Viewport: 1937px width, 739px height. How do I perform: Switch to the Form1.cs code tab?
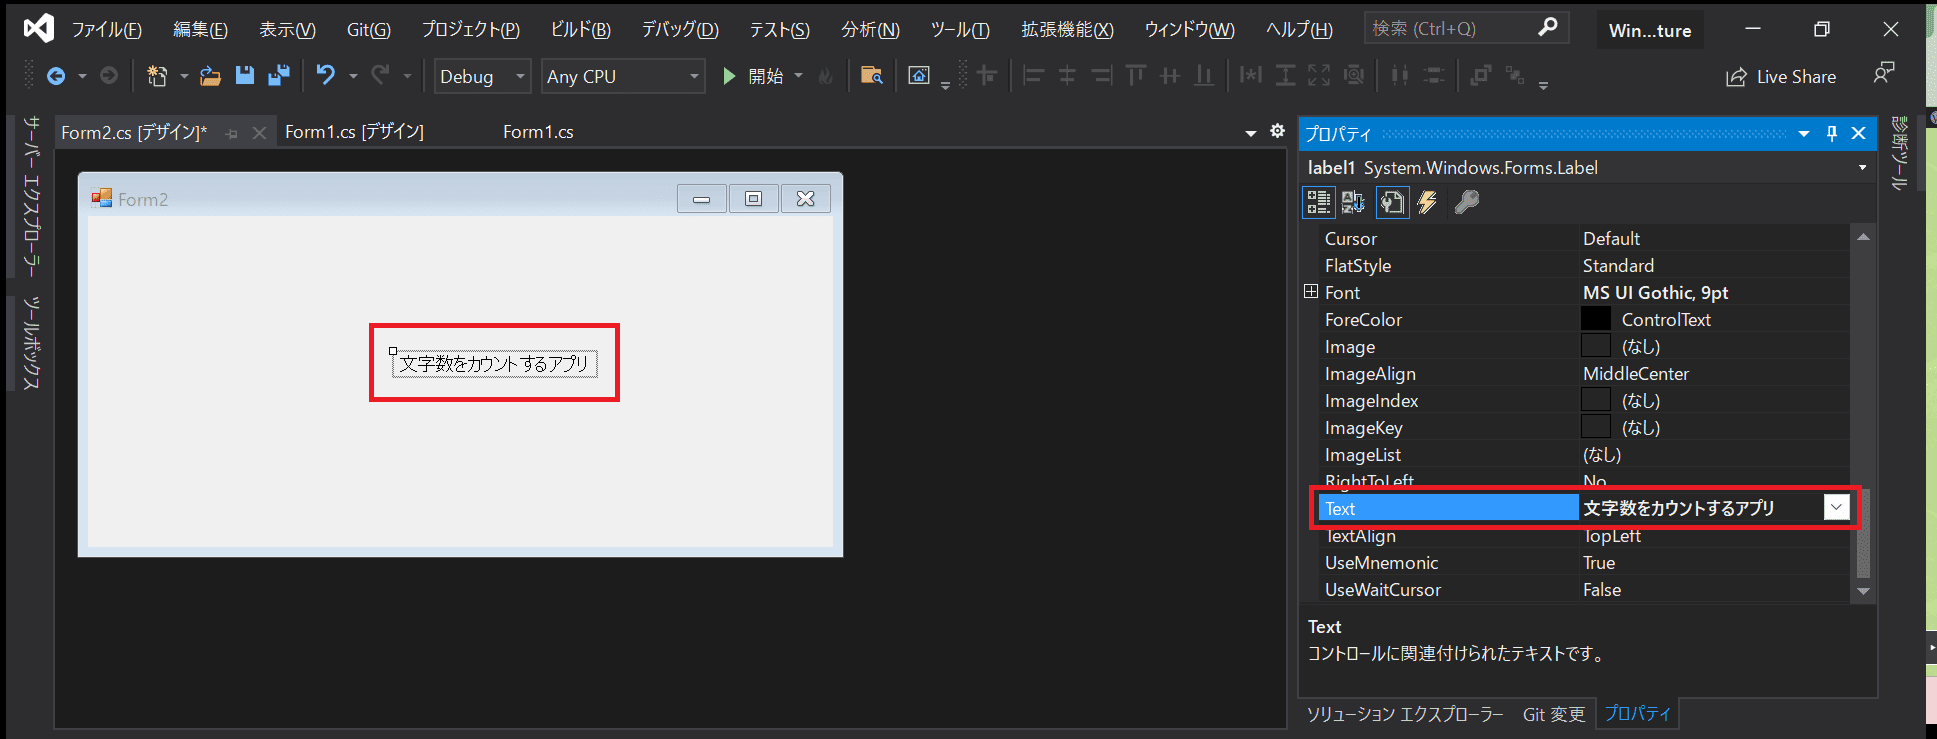point(538,132)
